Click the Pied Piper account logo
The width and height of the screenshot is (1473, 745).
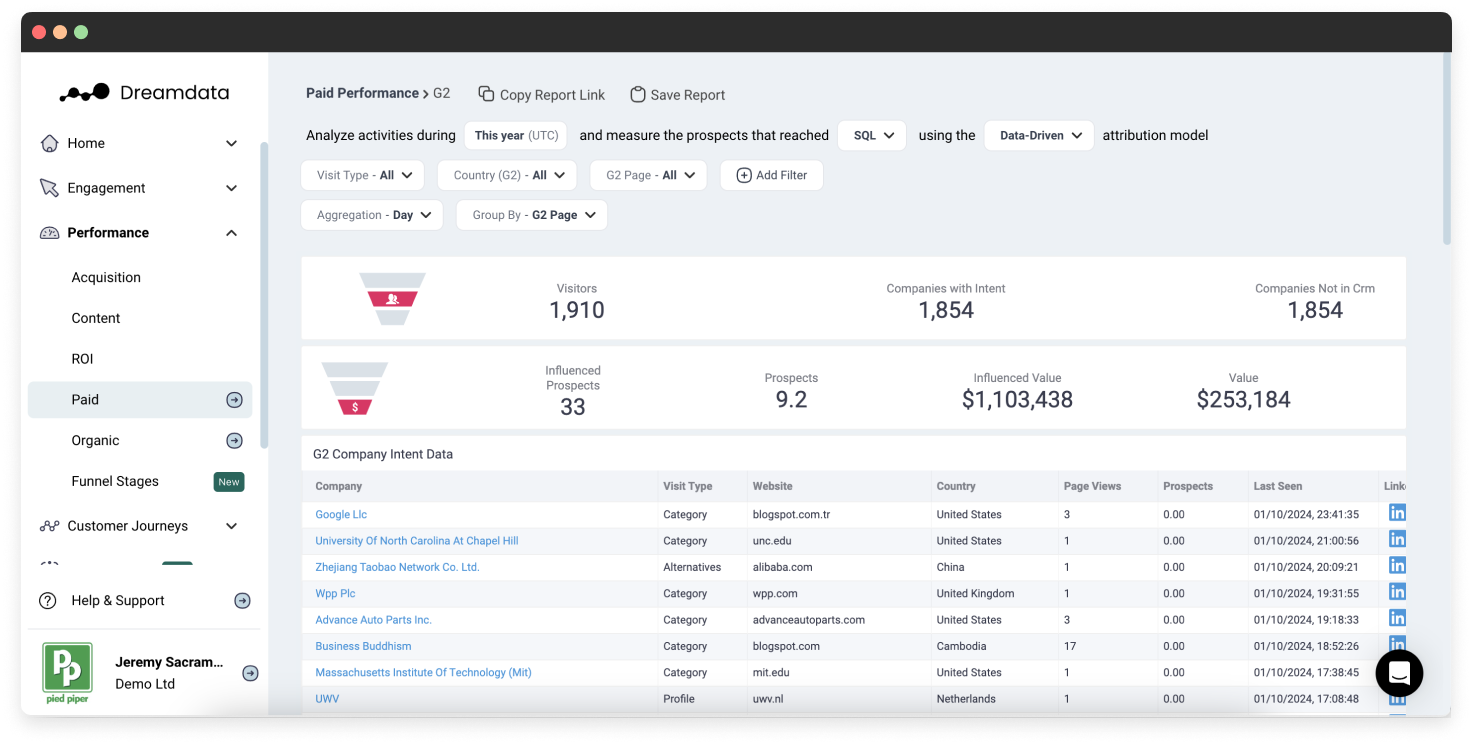tap(67, 669)
